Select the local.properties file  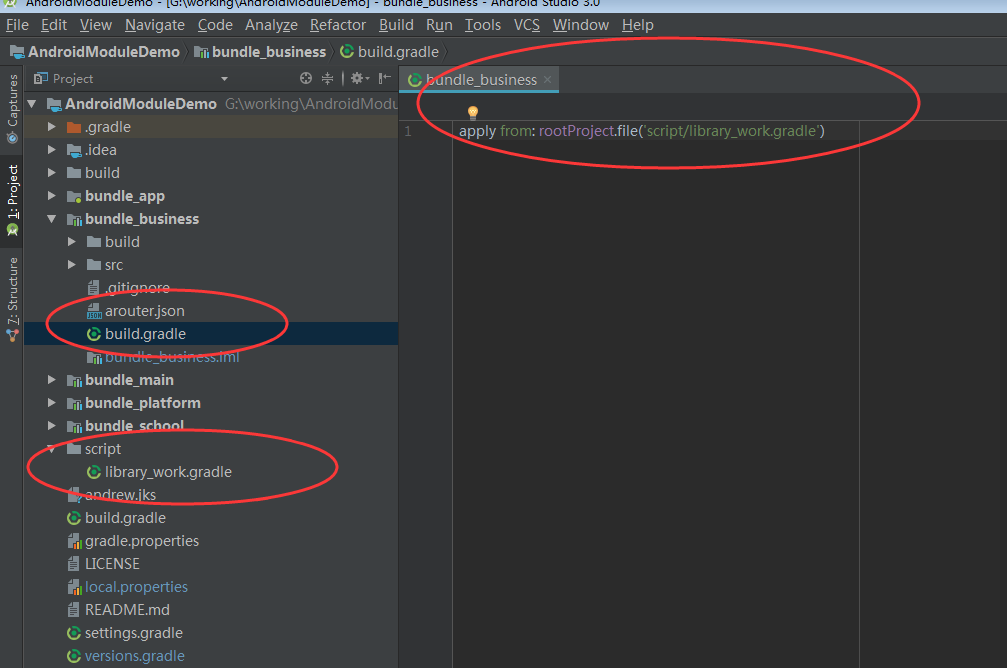pos(136,587)
